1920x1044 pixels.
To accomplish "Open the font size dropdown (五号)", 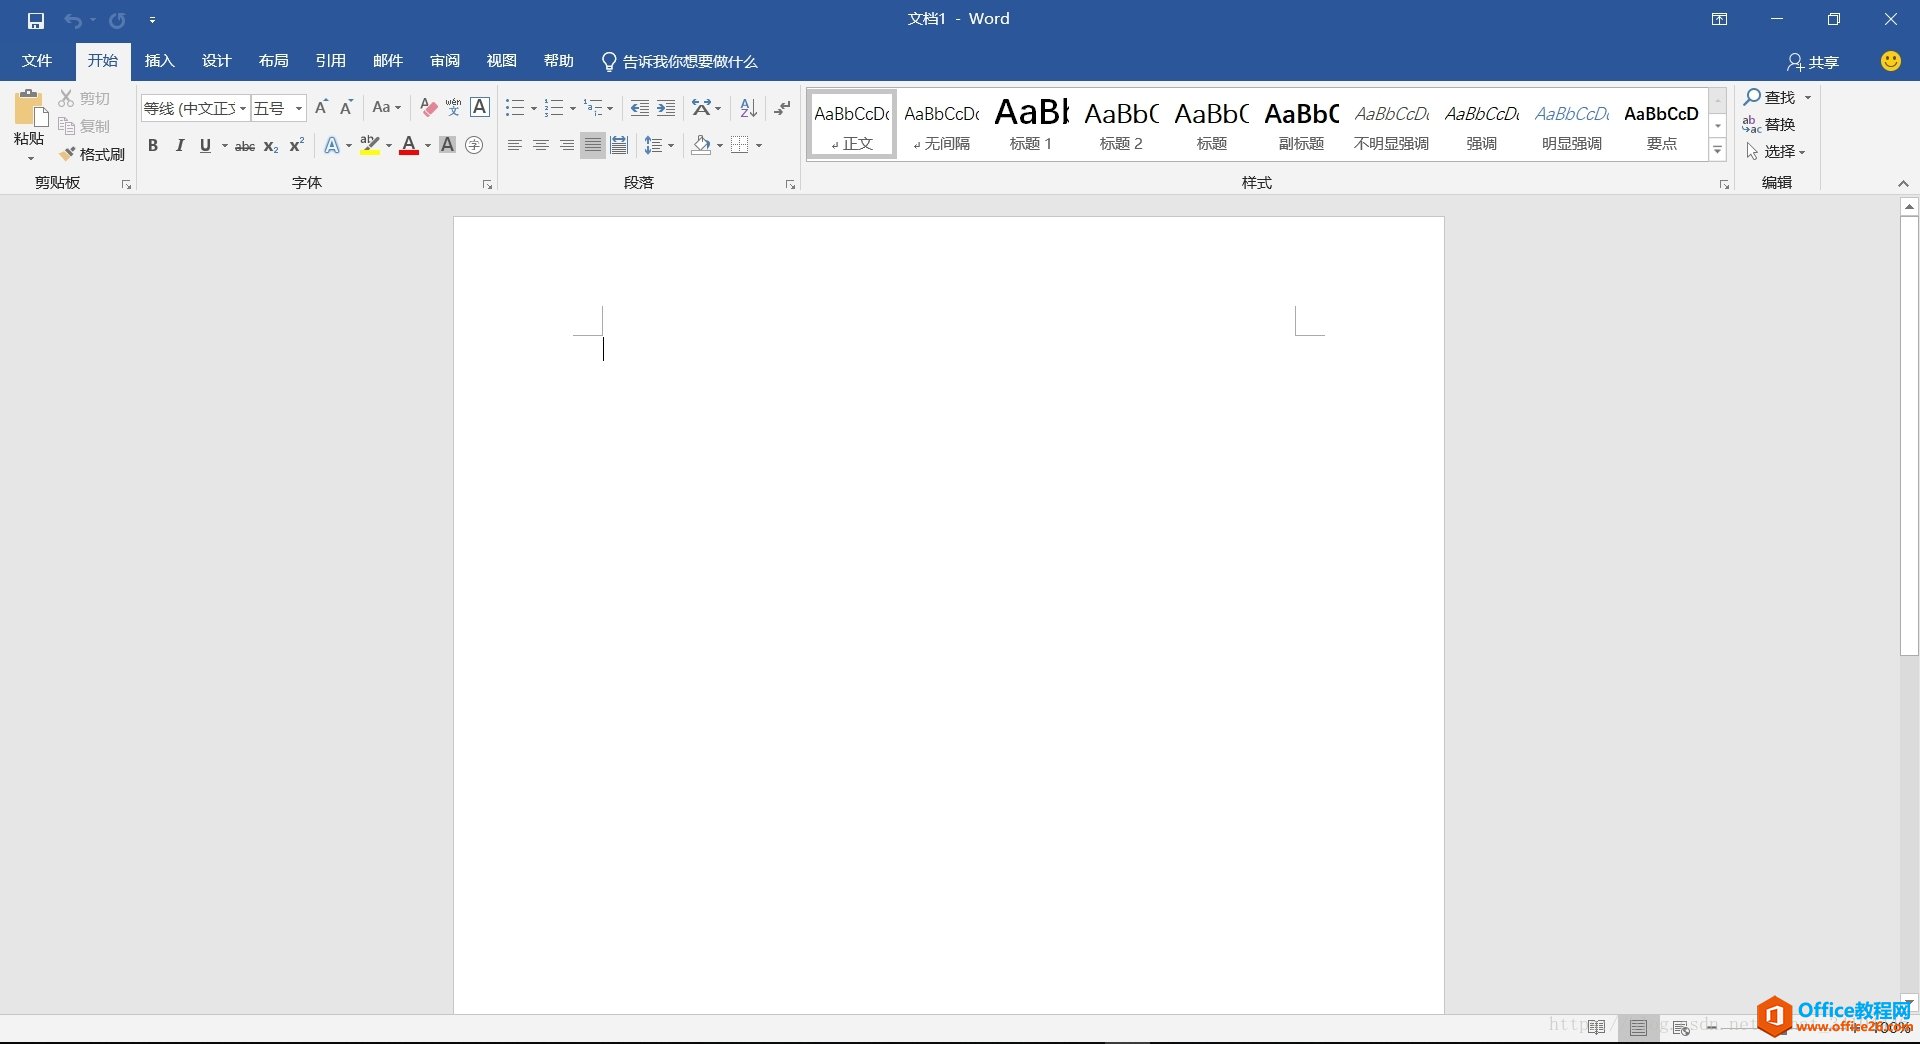I will pos(298,108).
